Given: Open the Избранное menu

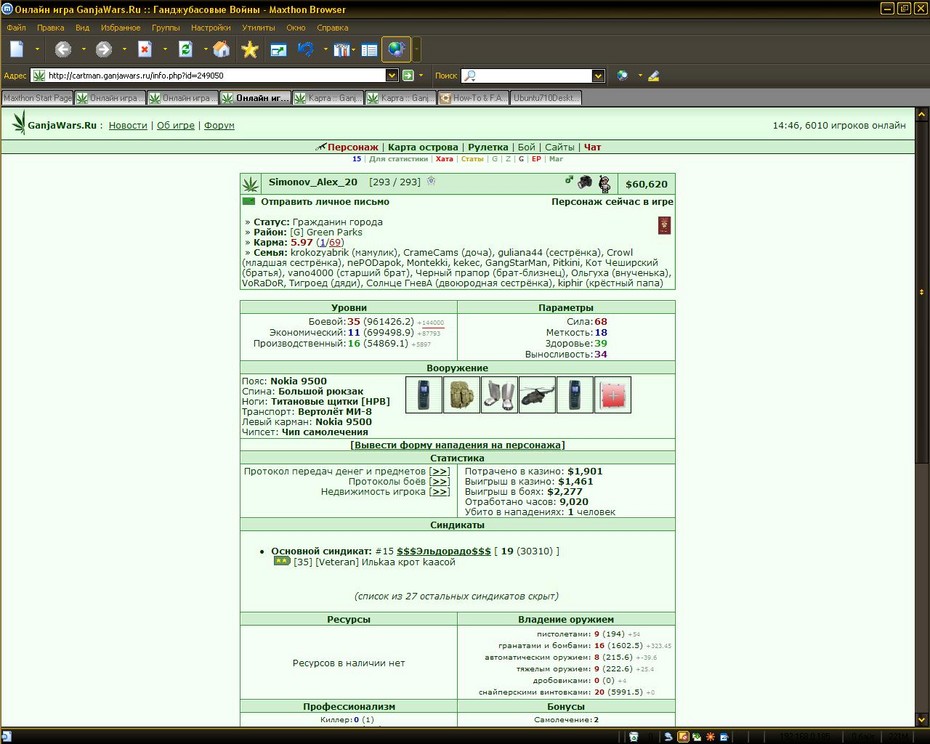Looking at the screenshot, I should [120, 27].
